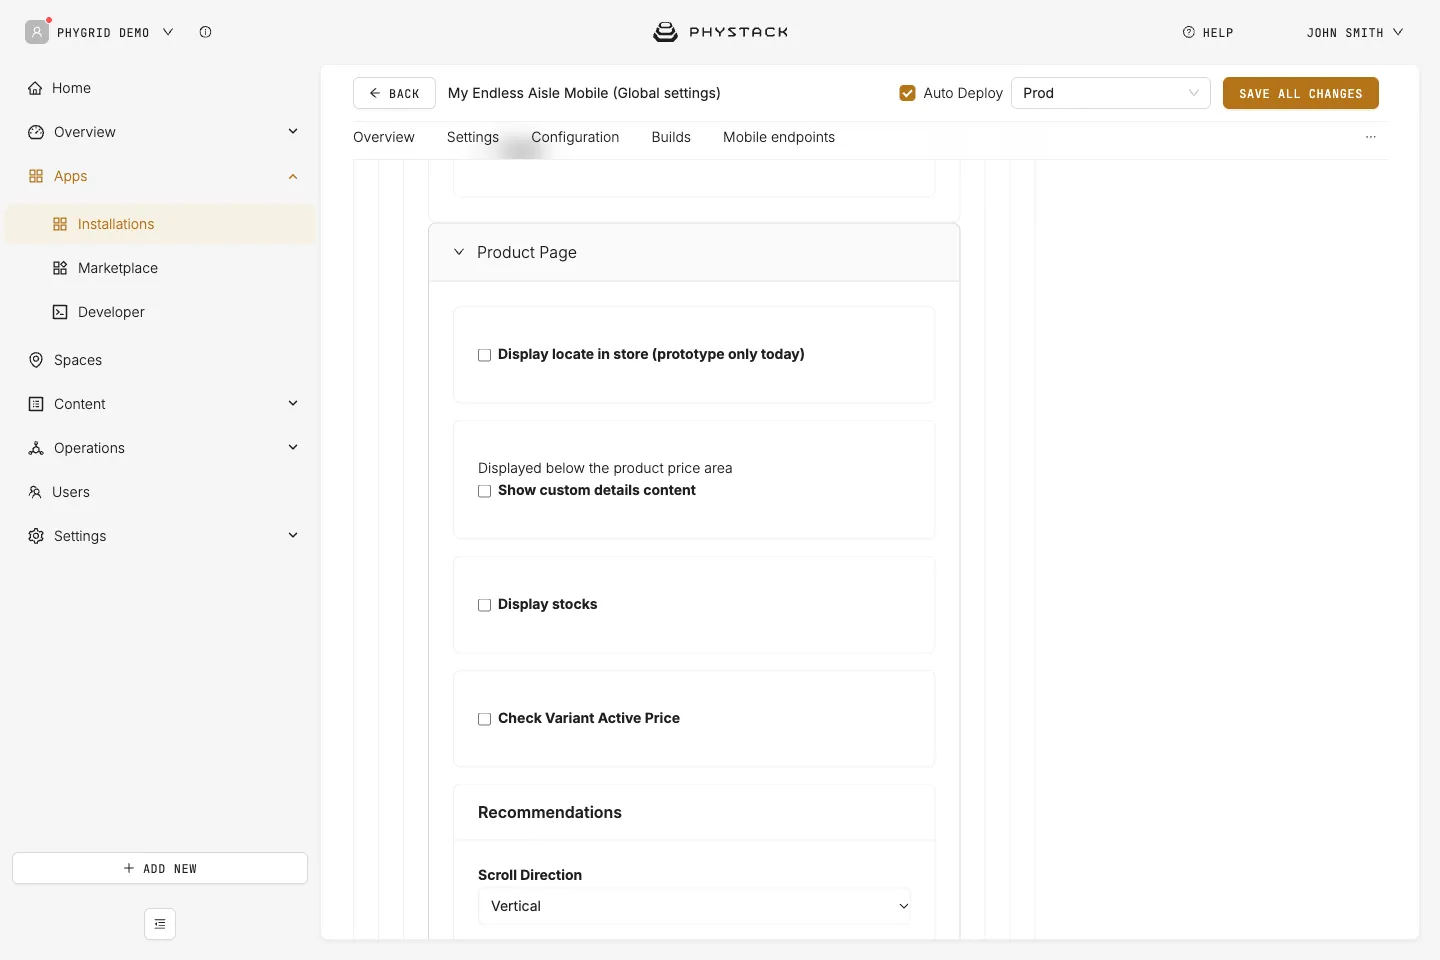Switch to the Overview tab
Image resolution: width=1440 pixels, height=960 pixels.
point(384,137)
